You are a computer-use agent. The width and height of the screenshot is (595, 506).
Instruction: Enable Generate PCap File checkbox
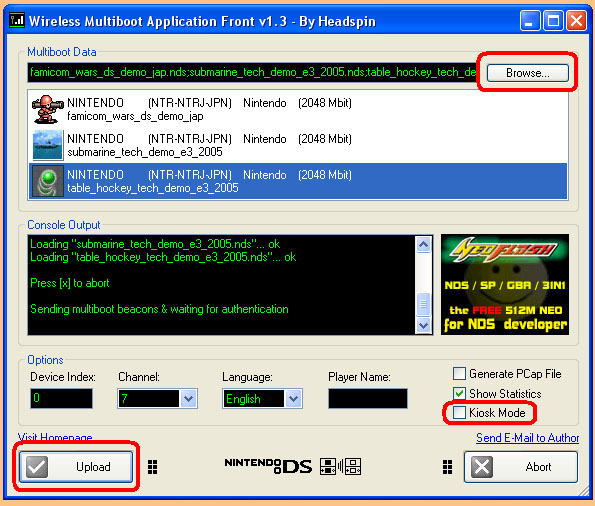459,374
